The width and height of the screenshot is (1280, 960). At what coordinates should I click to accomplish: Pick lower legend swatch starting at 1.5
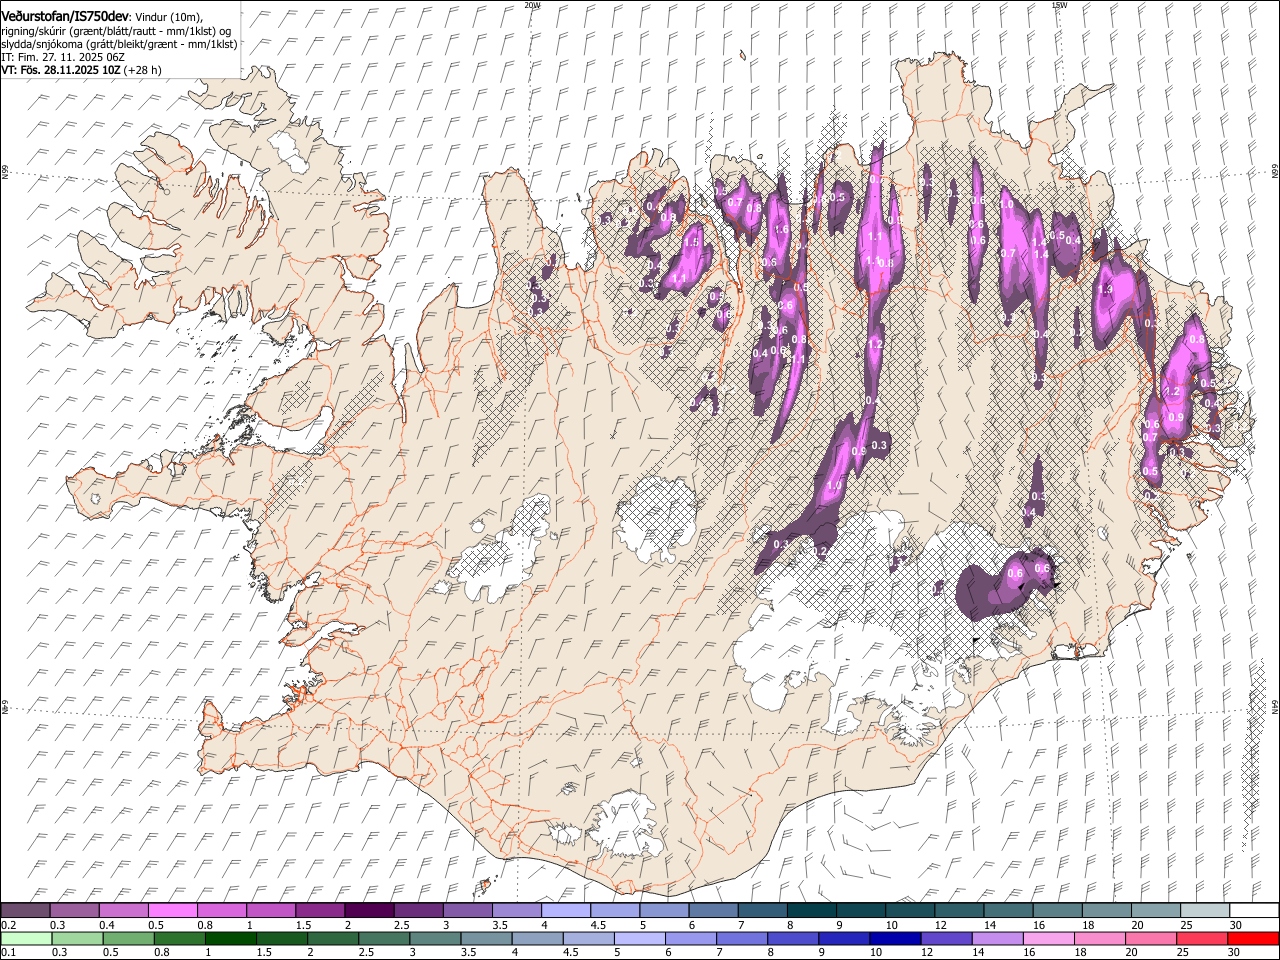click(x=281, y=939)
